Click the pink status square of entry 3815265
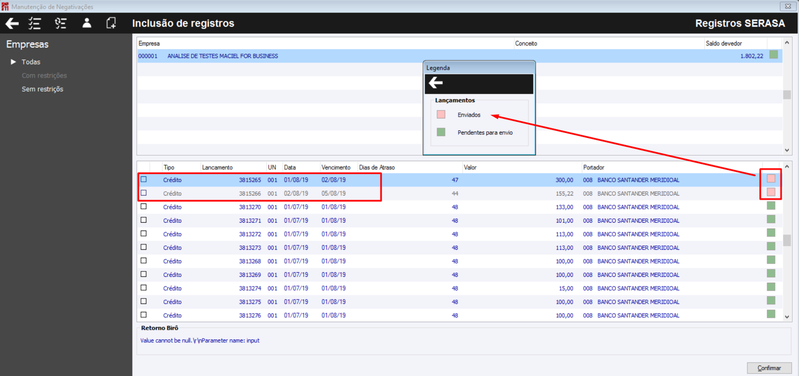Viewport: 800px width, 376px height. [x=771, y=179]
